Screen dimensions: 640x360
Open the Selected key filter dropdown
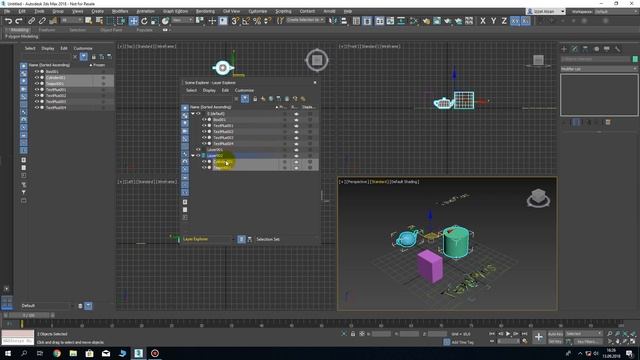coord(583,334)
